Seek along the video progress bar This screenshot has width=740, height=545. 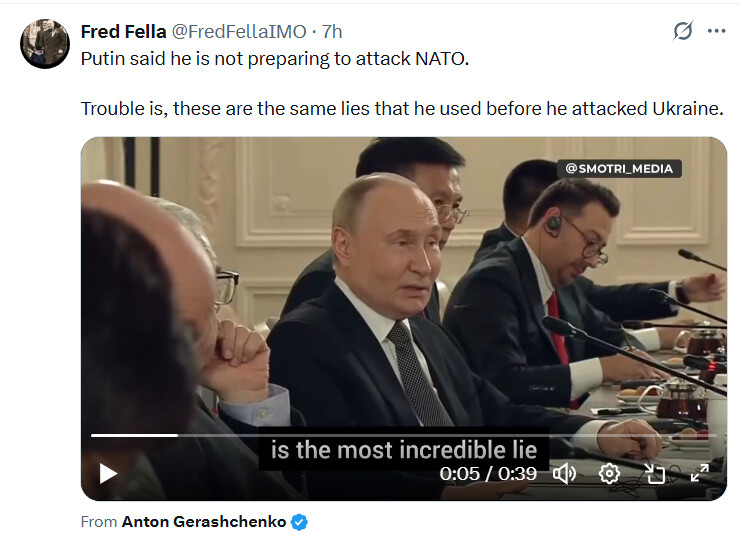point(404,436)
